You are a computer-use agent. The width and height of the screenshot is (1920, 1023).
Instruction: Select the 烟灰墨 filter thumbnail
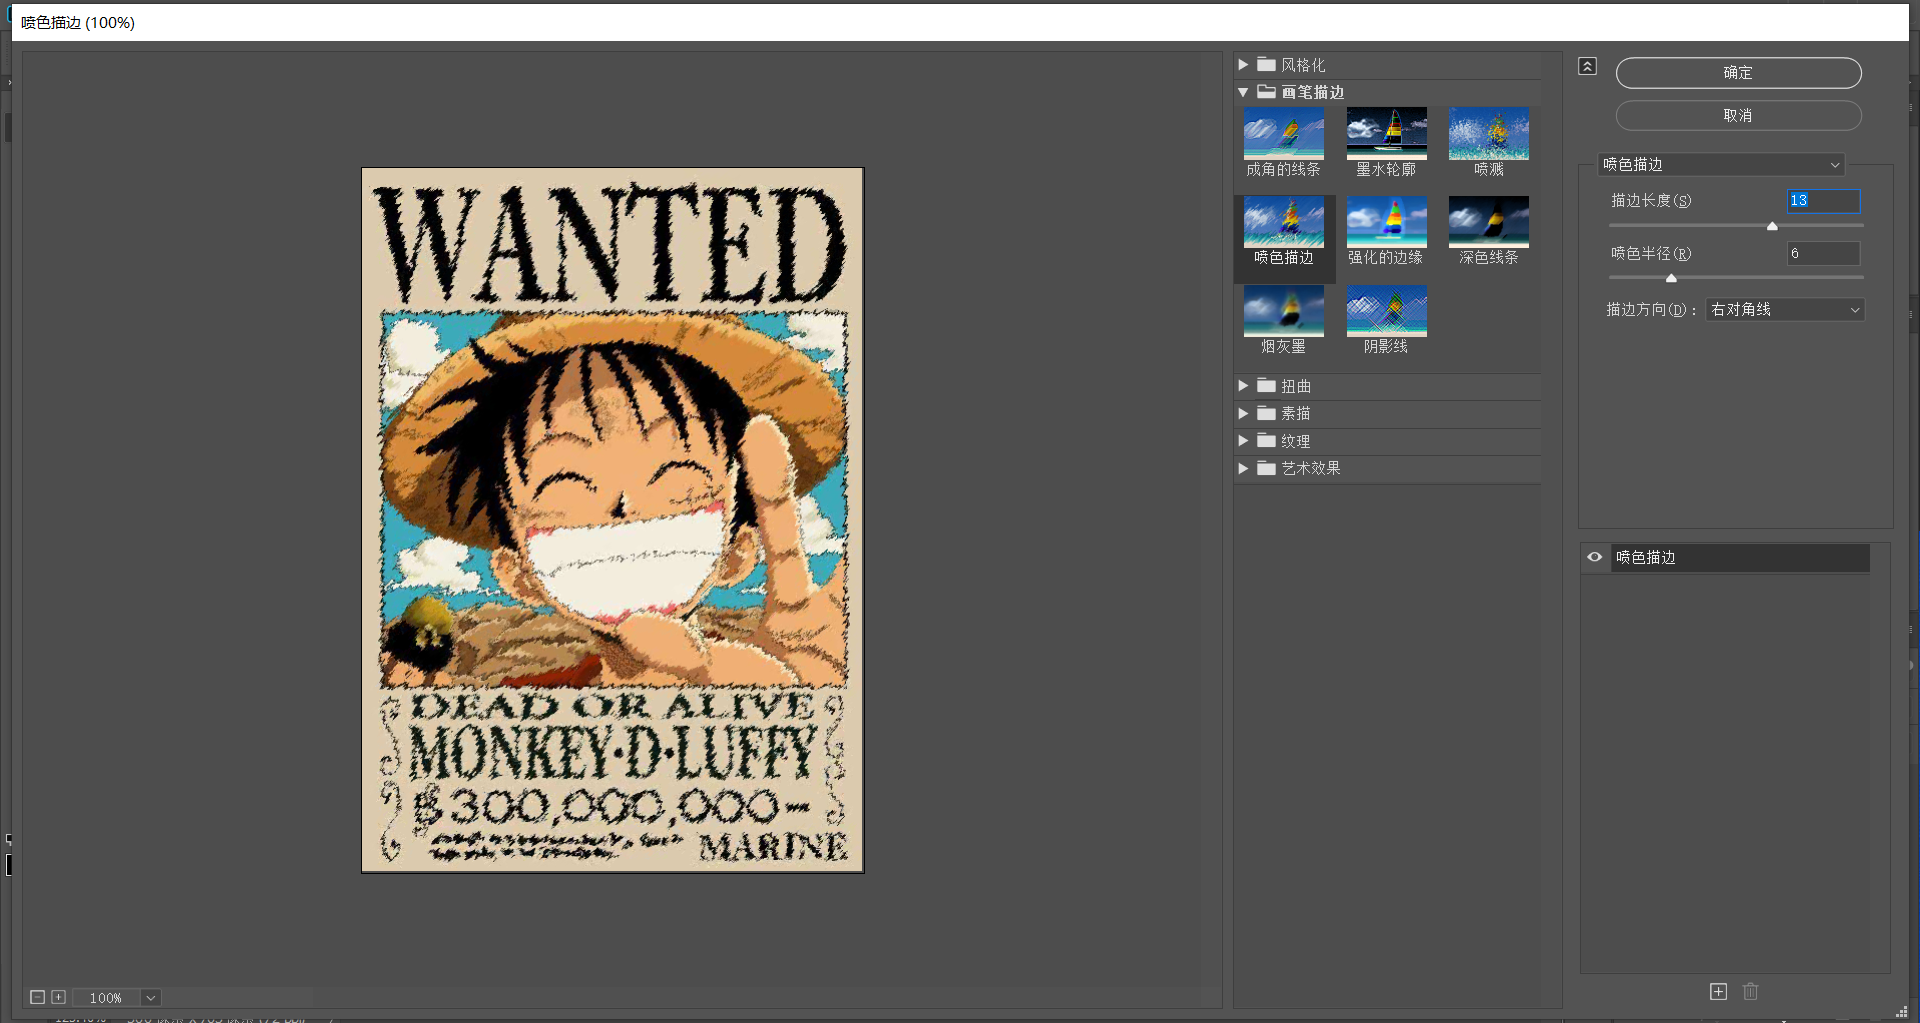click(1283, 311)
